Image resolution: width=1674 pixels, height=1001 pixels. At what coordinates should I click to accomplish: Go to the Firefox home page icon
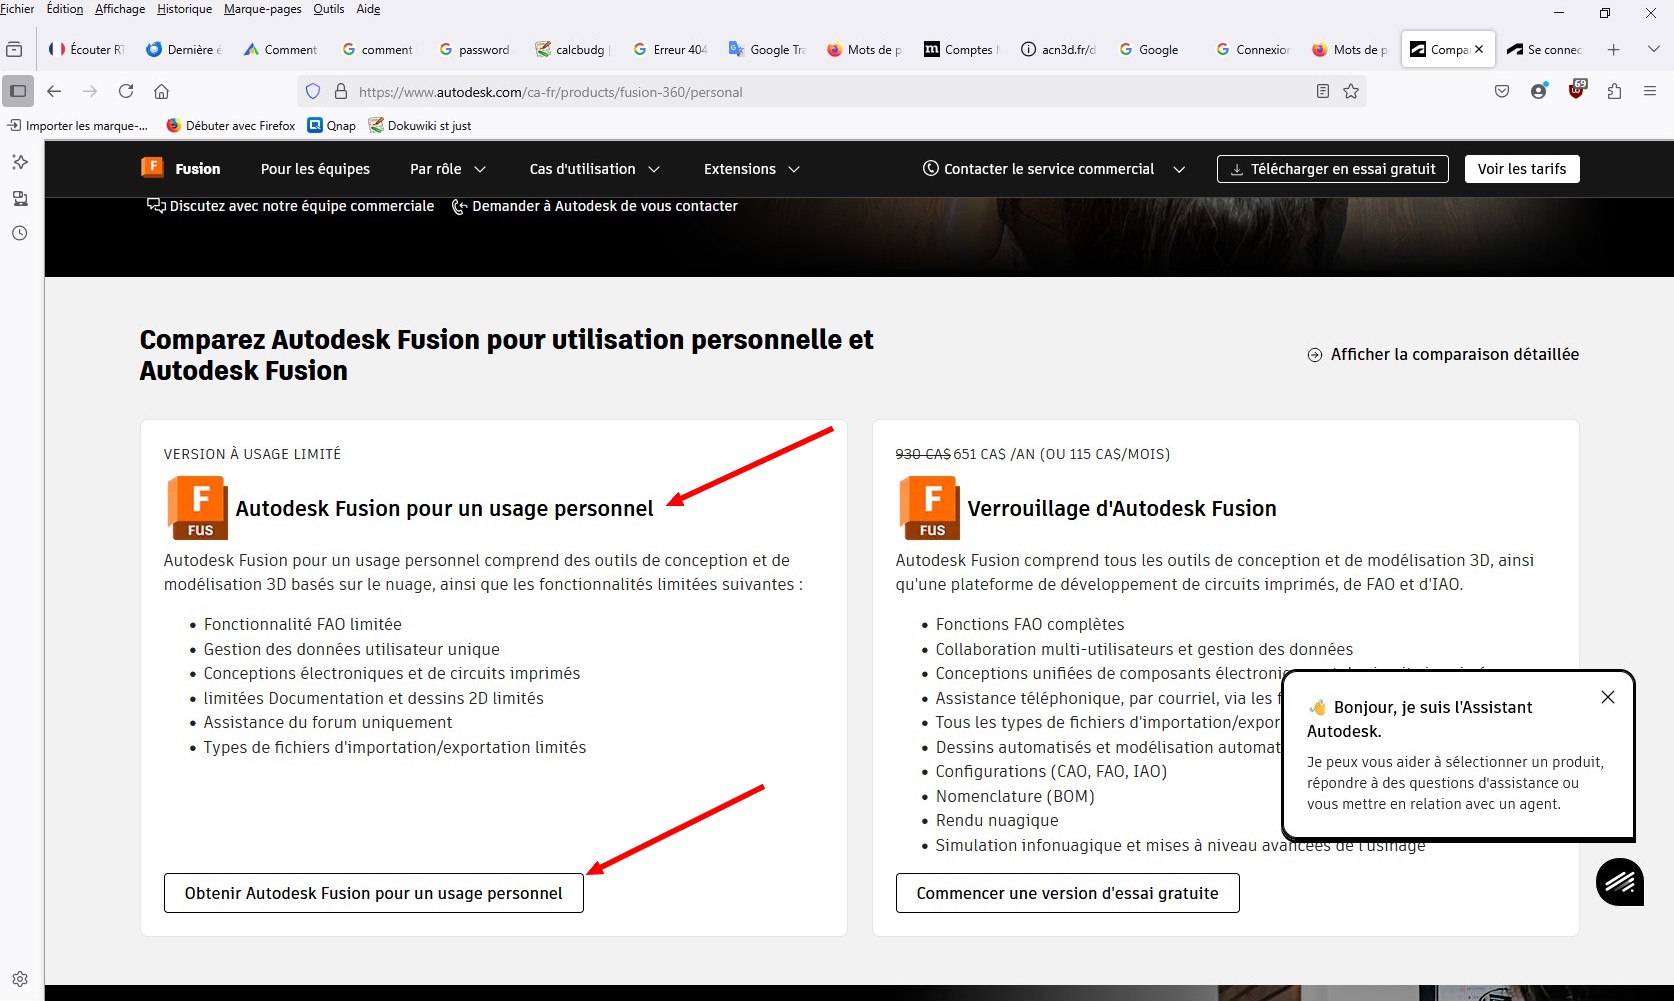(x=161, y=91)
